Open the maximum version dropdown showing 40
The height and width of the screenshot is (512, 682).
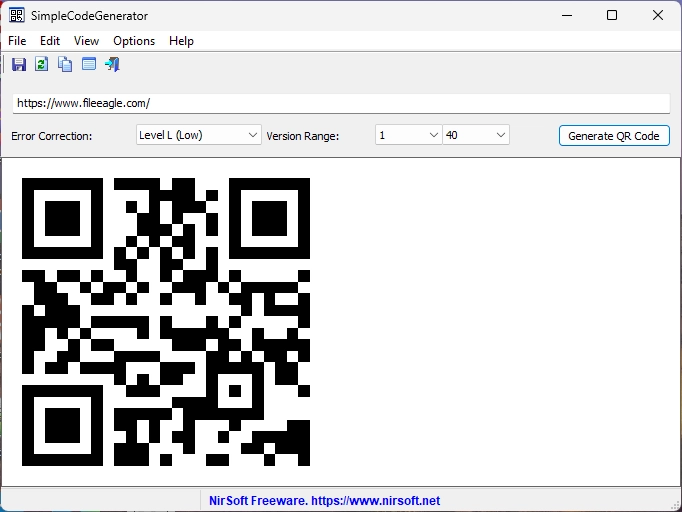click(x=476, y=135)
